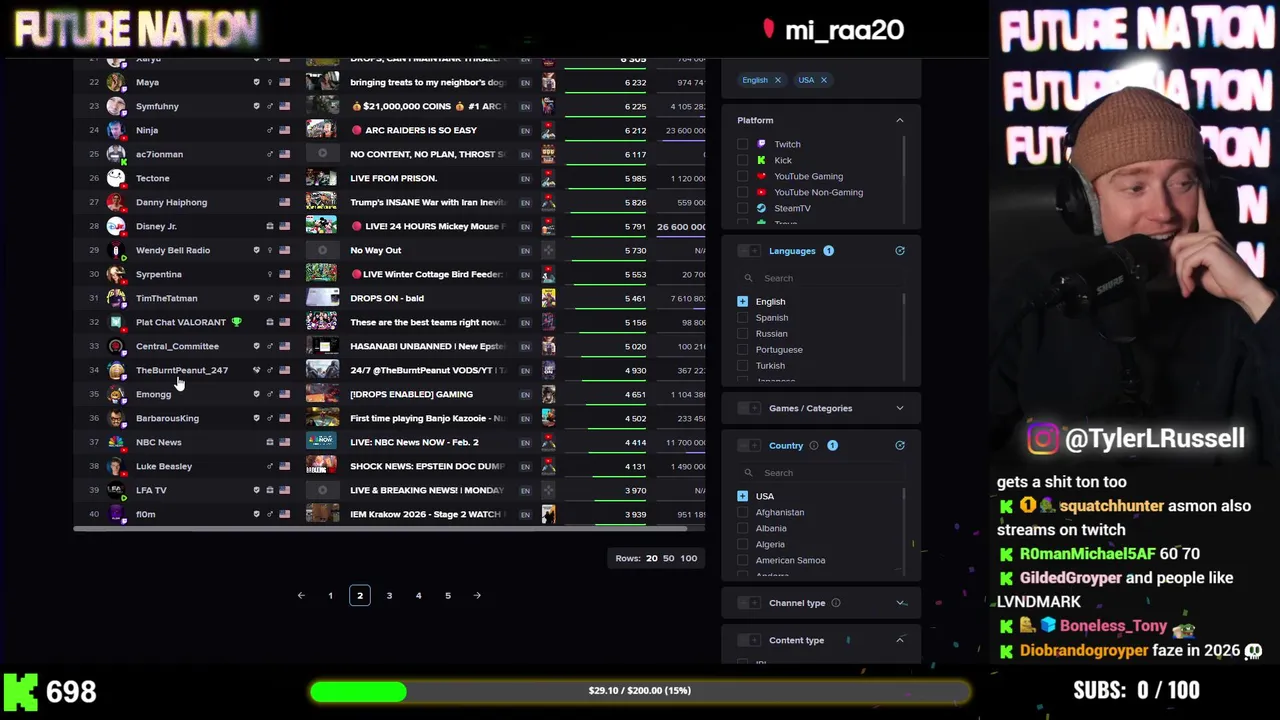Check the Kick platform checkbox

(x=742, y=160)
